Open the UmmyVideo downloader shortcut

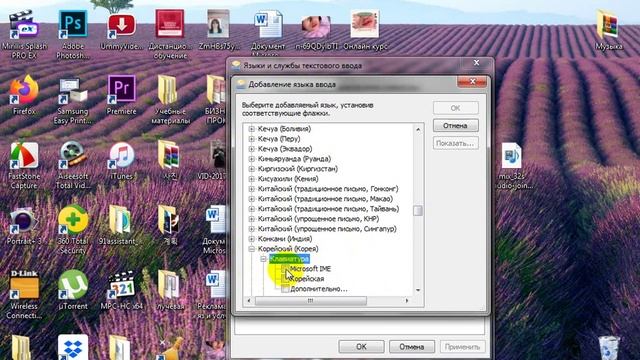(x=121, y=25)
